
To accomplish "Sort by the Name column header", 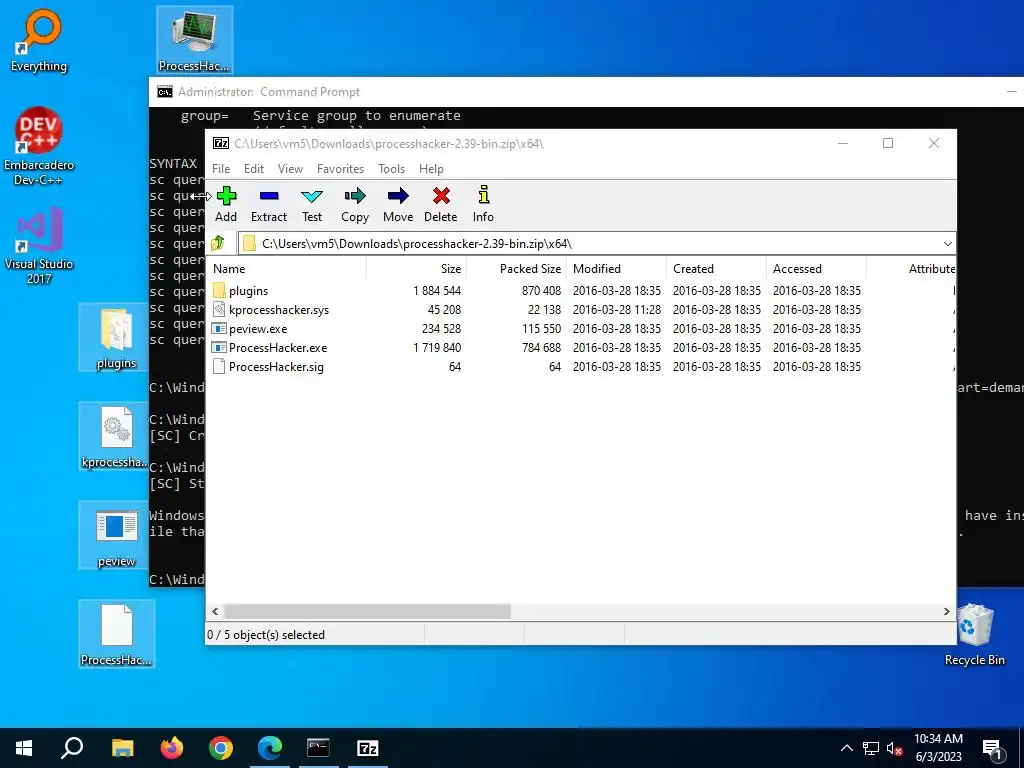I will pos(286,268).
